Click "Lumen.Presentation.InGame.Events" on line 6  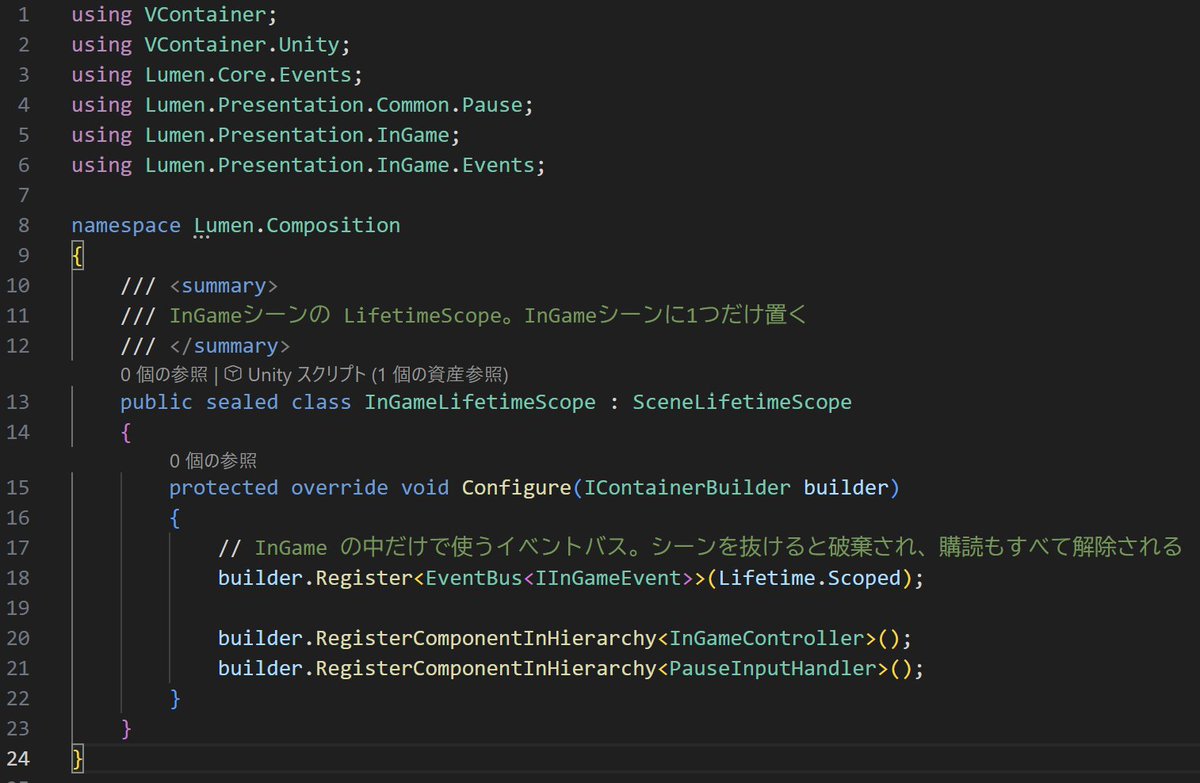coord(340,165)
